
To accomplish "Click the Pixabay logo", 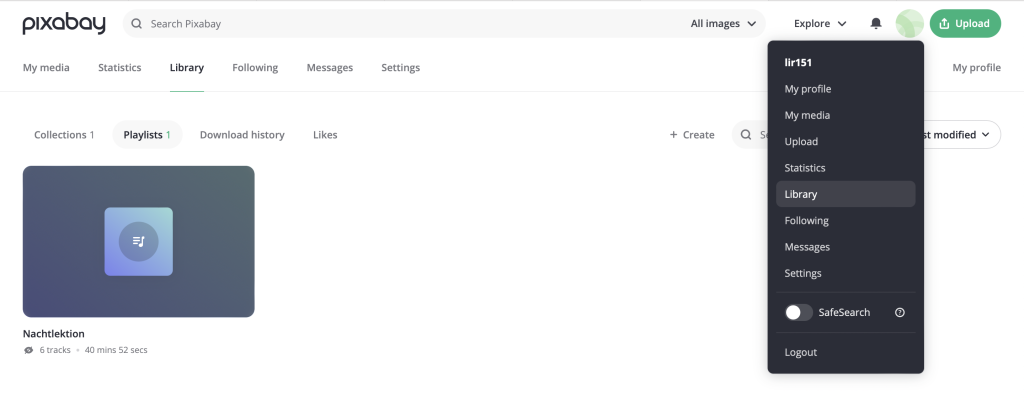I will point(64,24).
